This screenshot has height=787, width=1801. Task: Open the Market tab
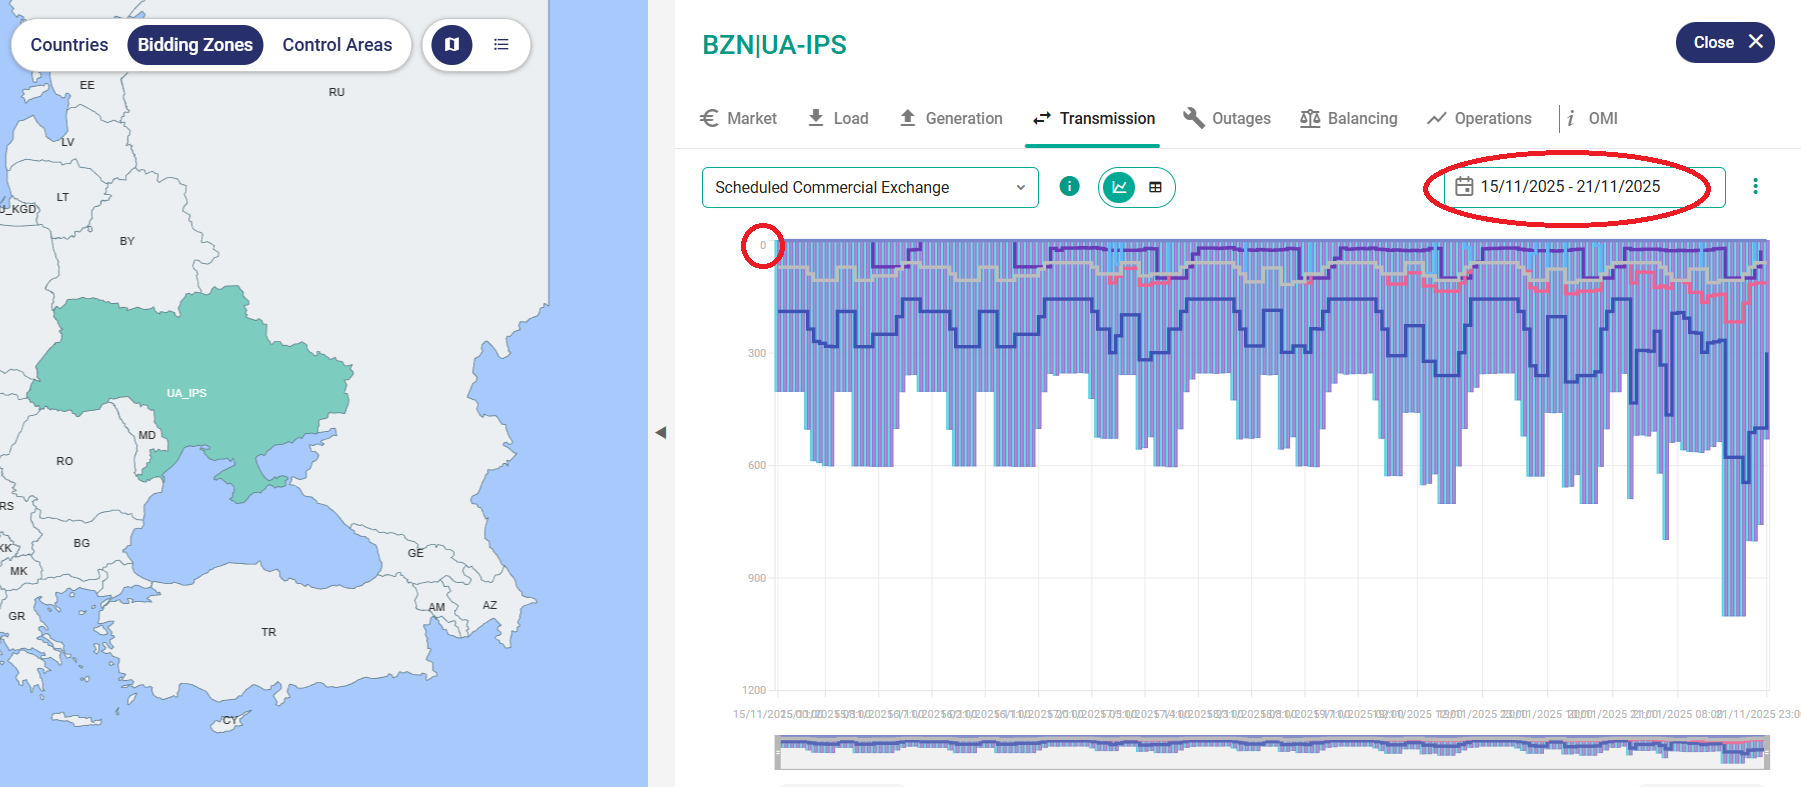tap(738, 118)
